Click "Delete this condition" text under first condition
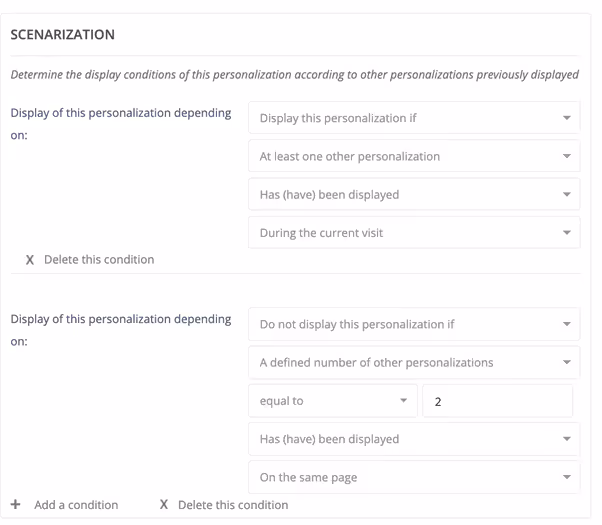602x525 pixels. [x=99, y=260]
